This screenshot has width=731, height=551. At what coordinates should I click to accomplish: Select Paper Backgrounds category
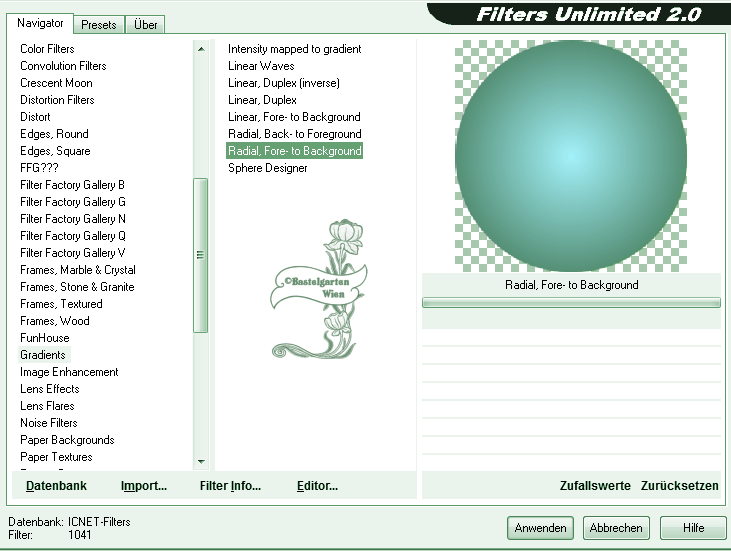click(x=67, y=440)
